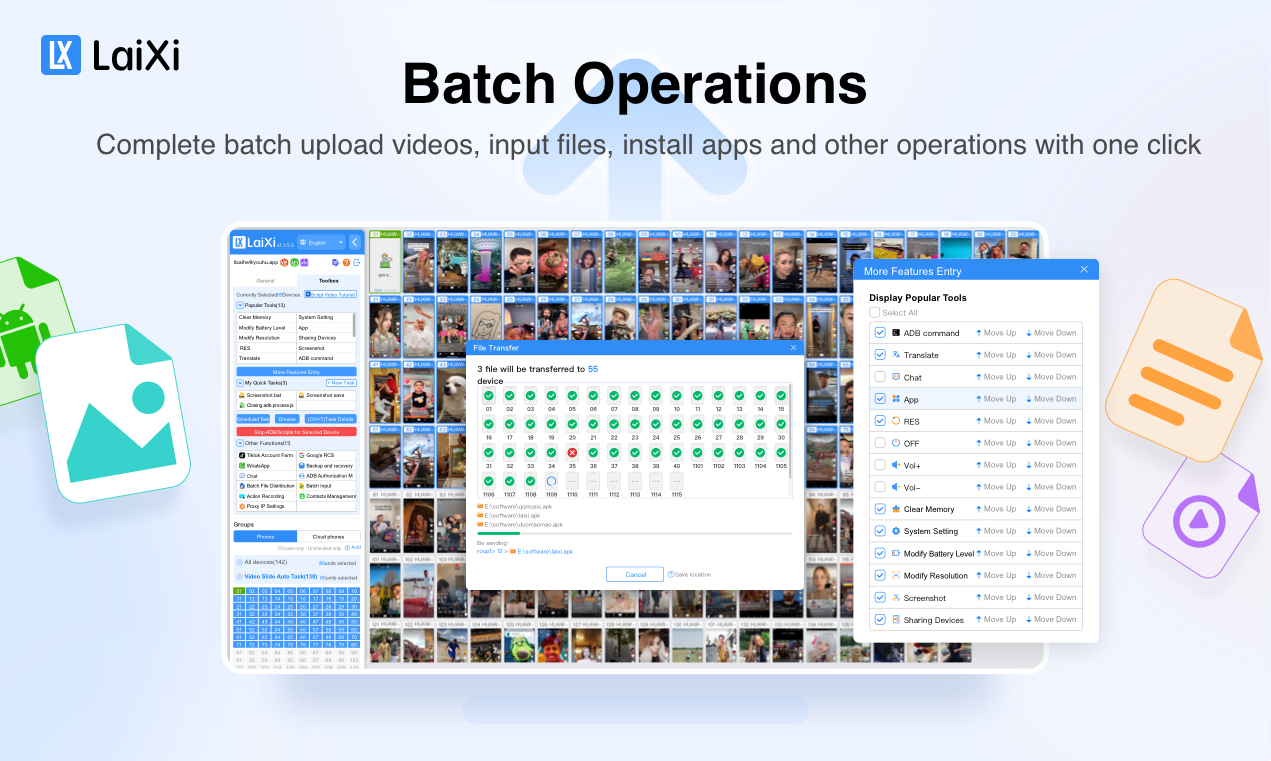Viewport: 1271px width, 761px height.
Task: Check the OFF checkbox
Action: click(880, 443)
